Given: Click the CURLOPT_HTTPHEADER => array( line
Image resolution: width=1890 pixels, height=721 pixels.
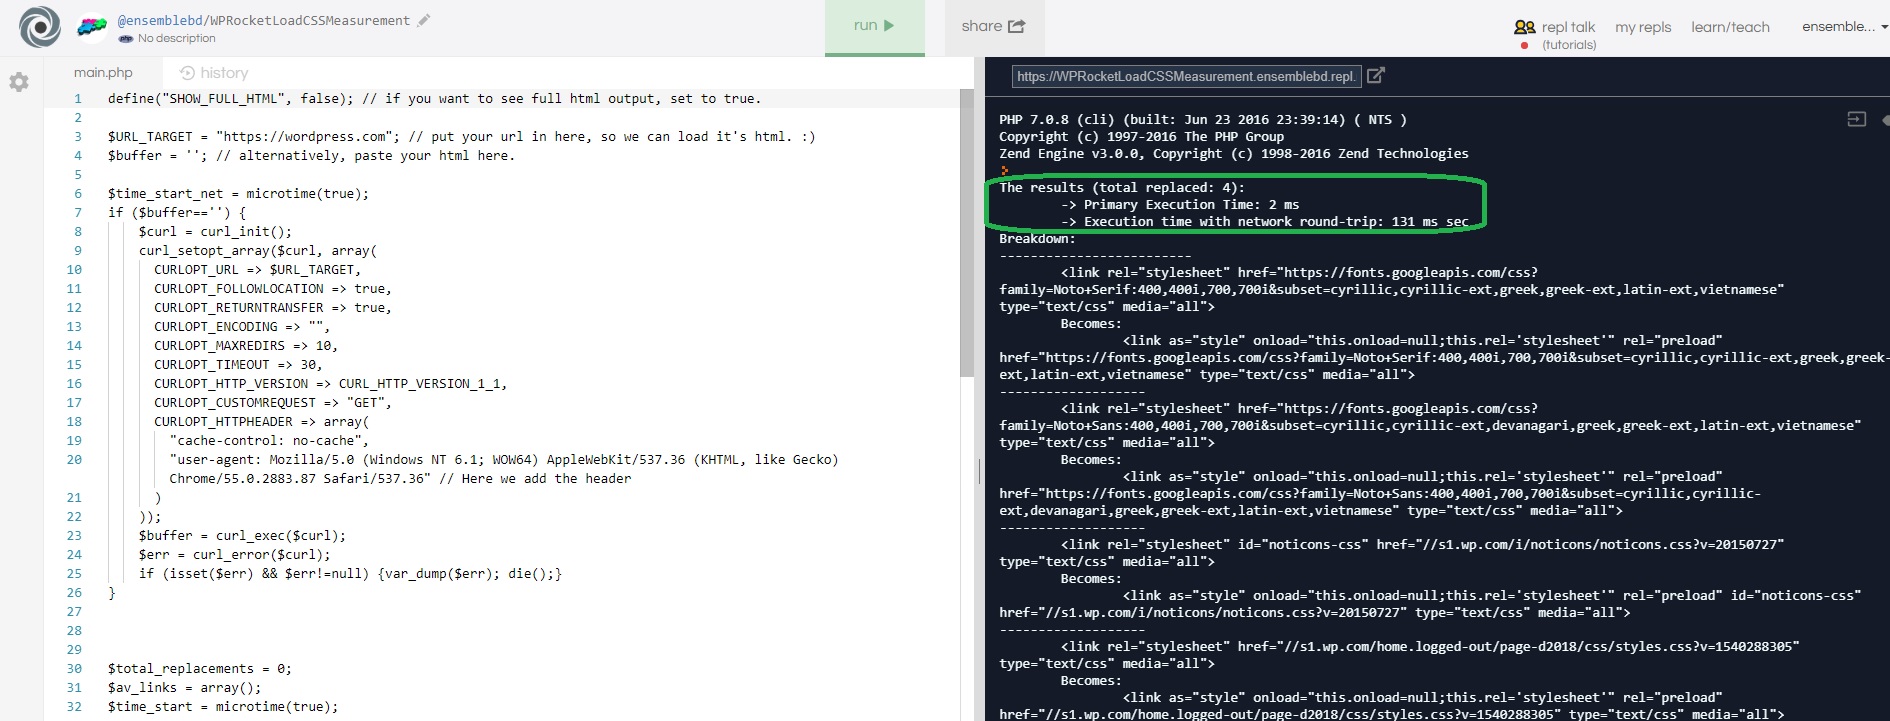Looking at the screenshot, I should [x=261, y=422].
